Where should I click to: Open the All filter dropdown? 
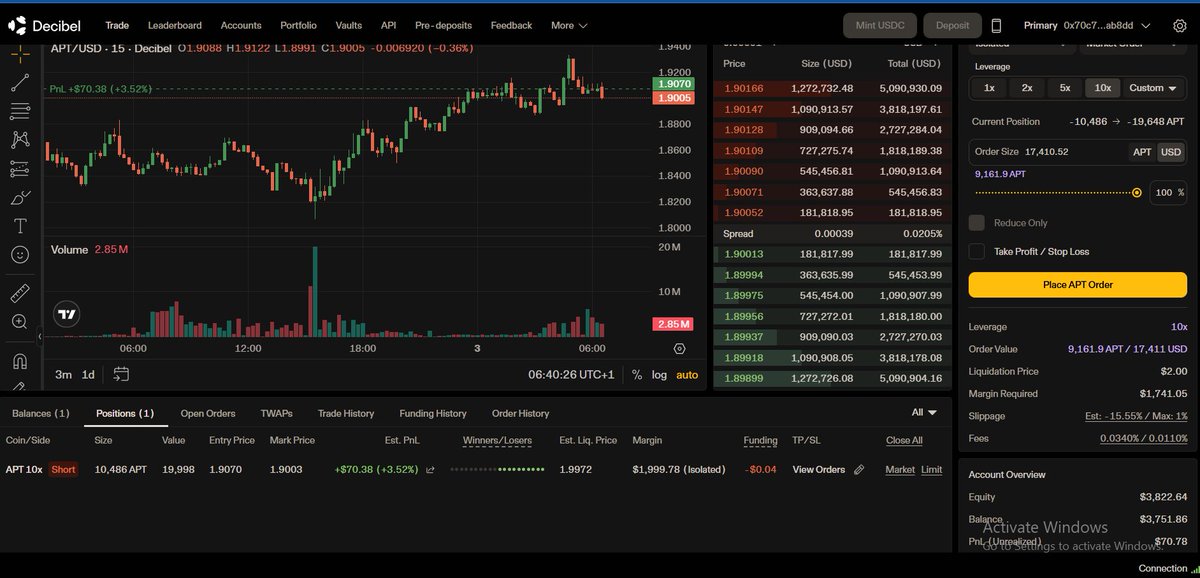924,412
